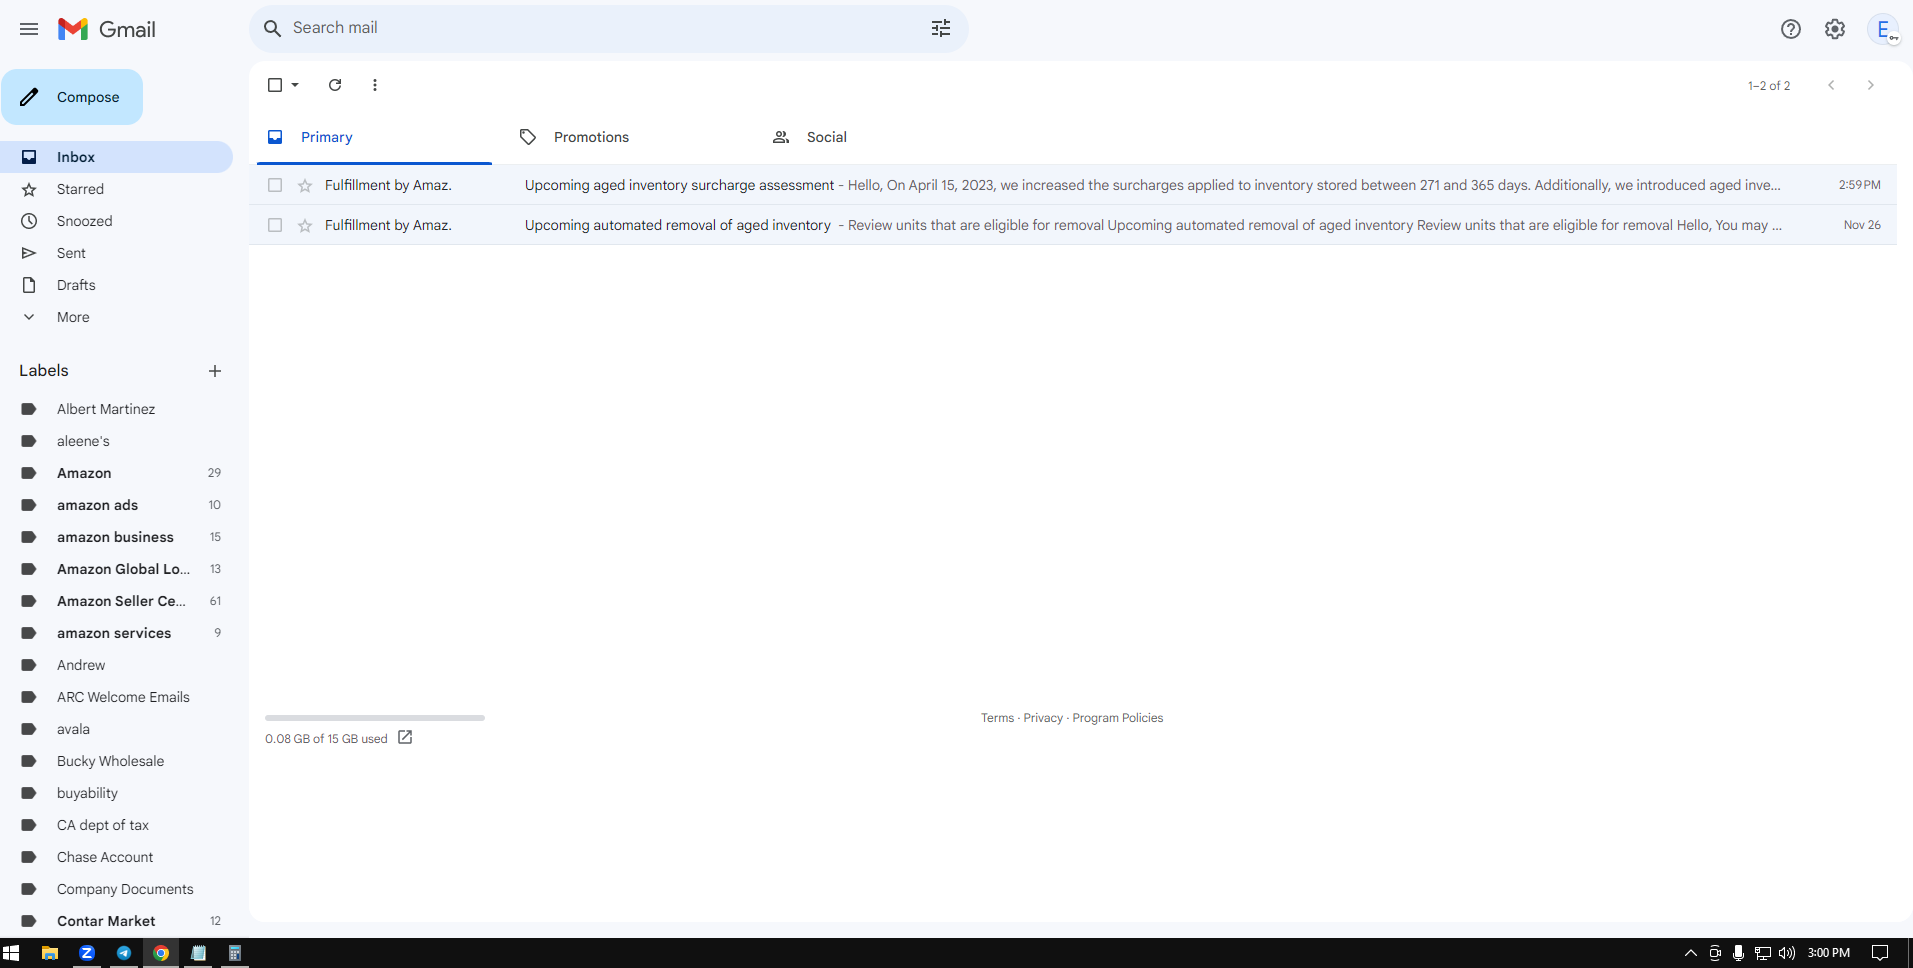Open the main menu hamburger icon
This screenshot has width=1913, height=968.
tap(29, 29)
